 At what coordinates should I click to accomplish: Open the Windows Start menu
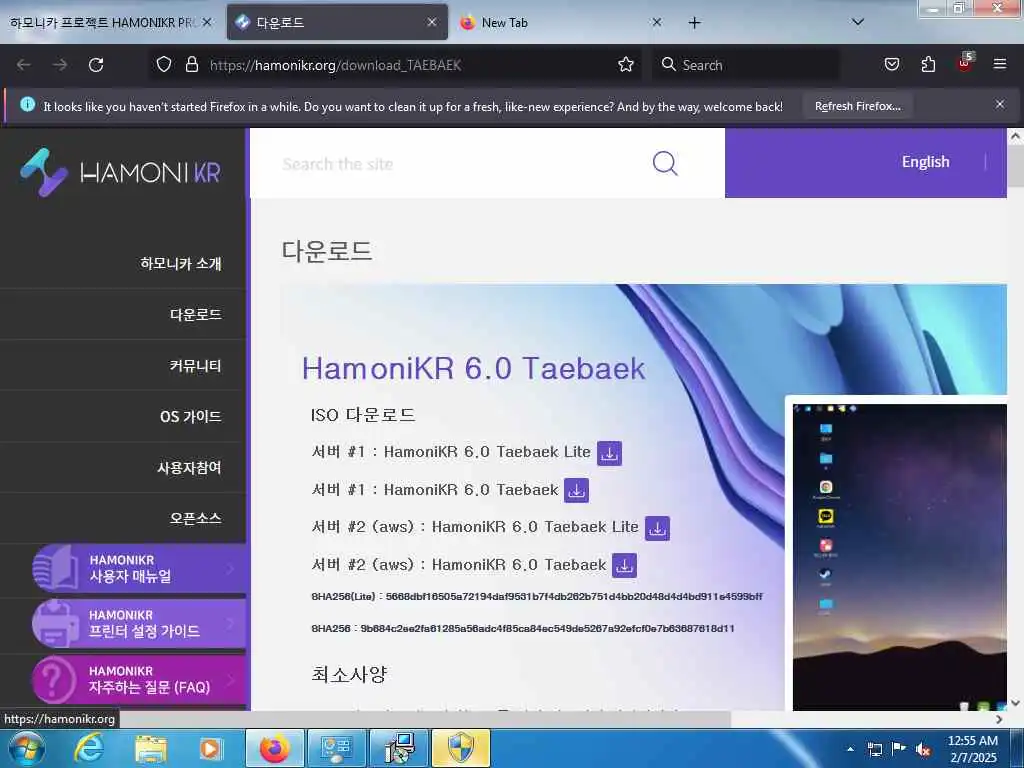coord(27,748)
